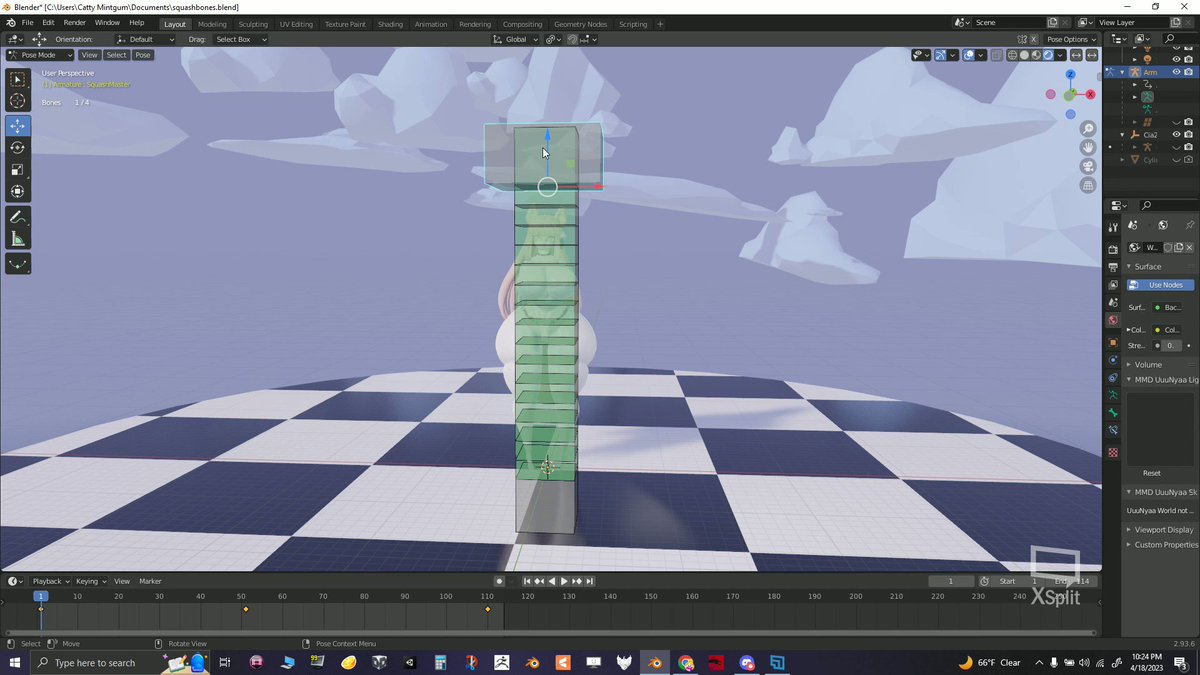The height and width of the screenshot is (675, 1200).
Task: Click the Reset button in the properties panel
Action: tap(1151, 473)
